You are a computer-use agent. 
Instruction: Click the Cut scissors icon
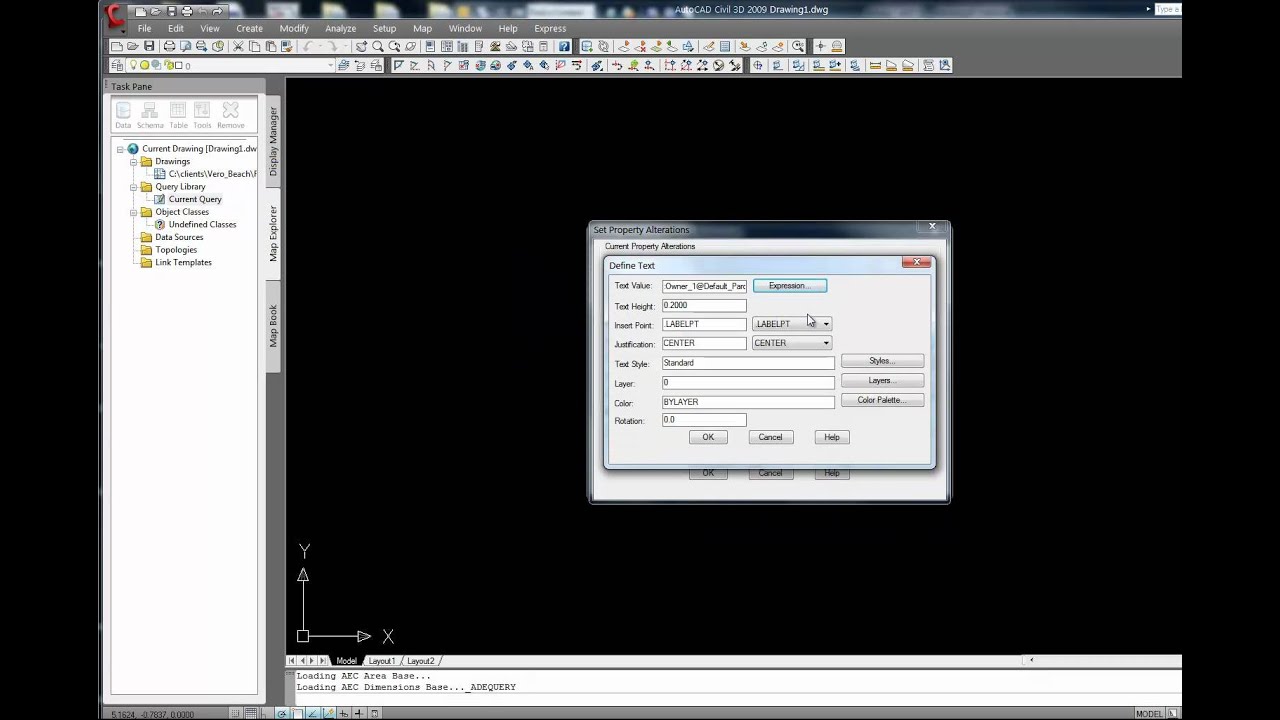point(237,46)
